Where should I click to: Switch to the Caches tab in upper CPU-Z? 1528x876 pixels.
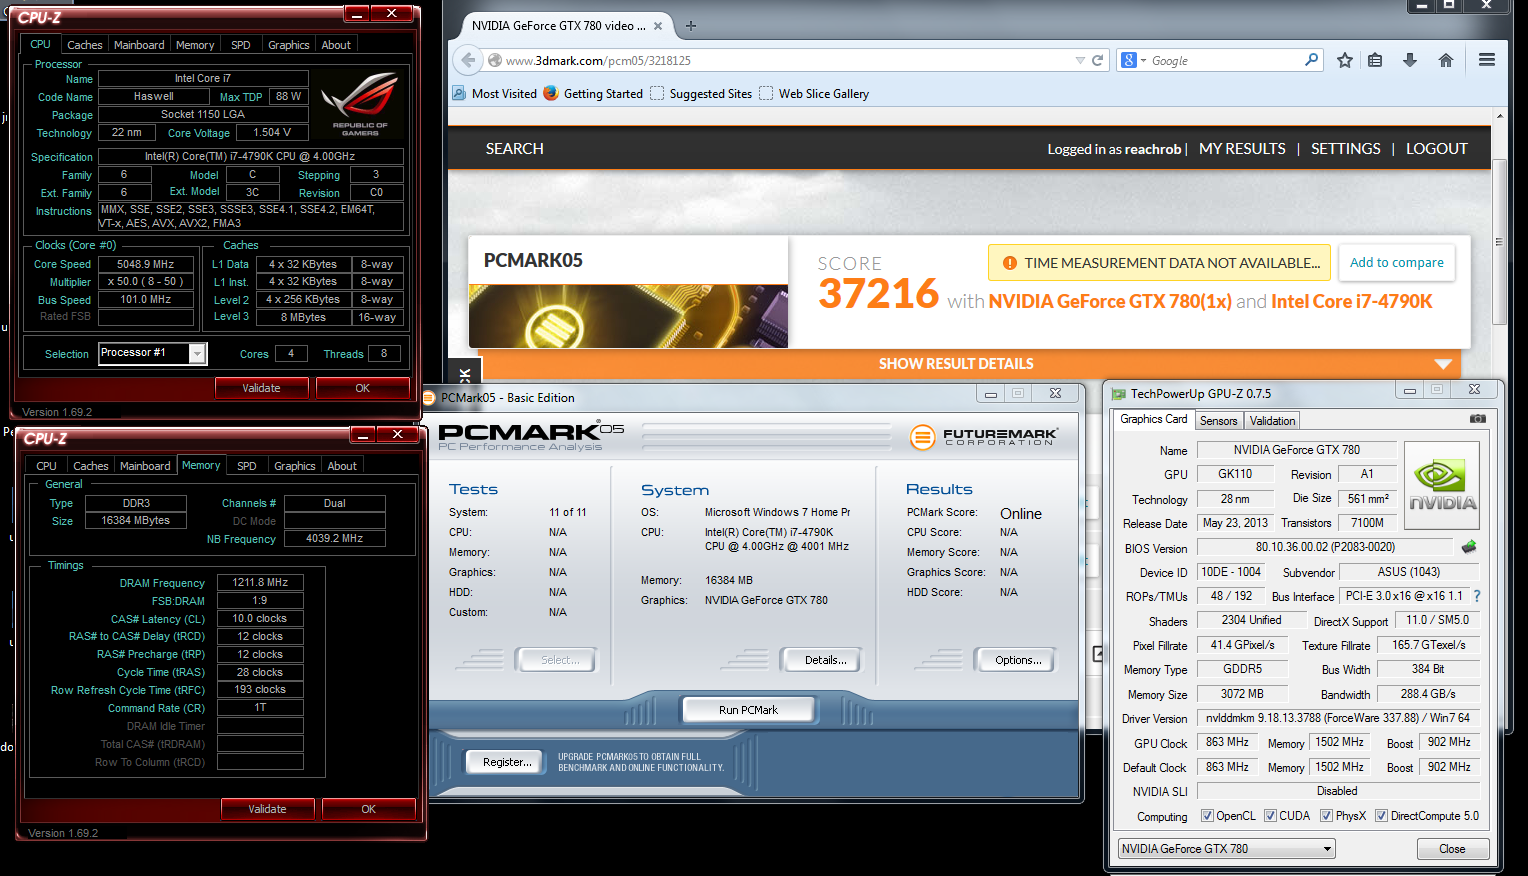[x=85, y=45]
